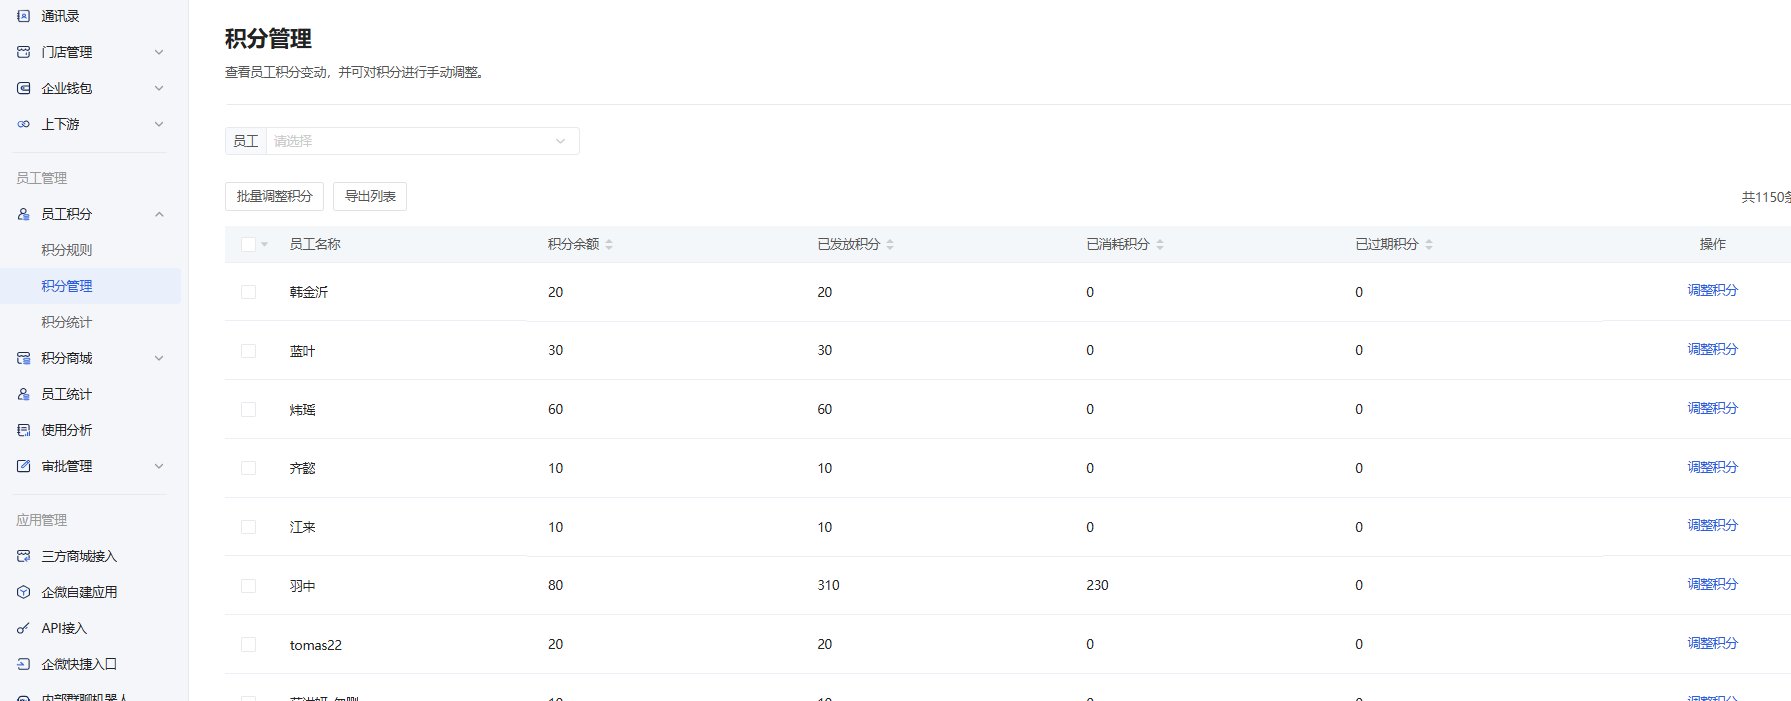Click 调整积分 link for 韩金沂

[x=1713, y=290]
